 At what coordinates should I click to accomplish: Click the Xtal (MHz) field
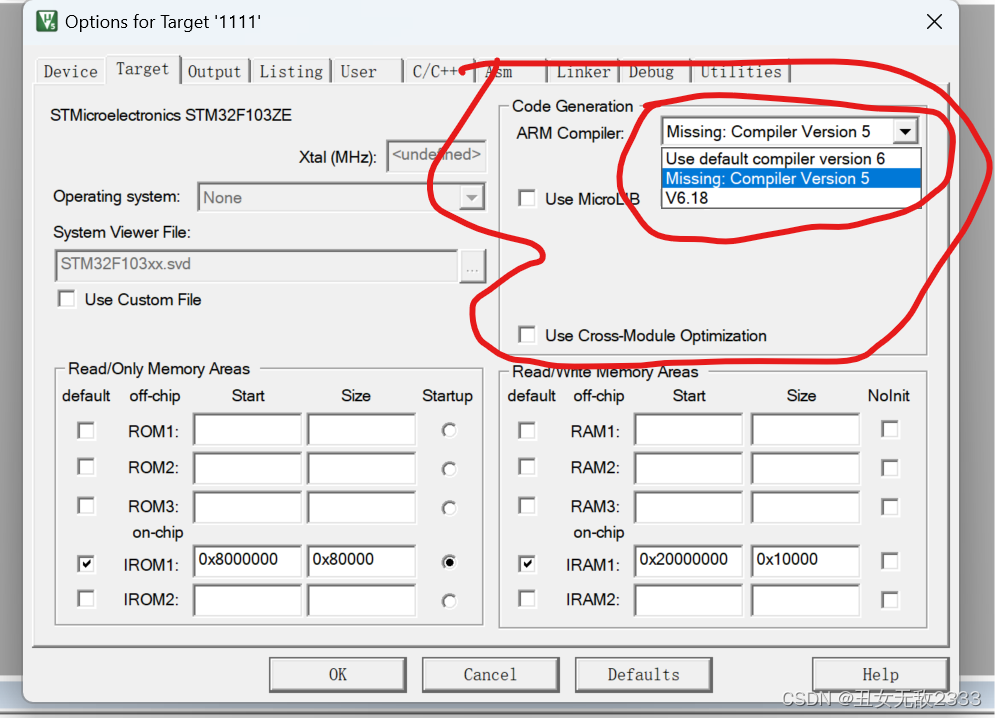click(x=436, y=156)
